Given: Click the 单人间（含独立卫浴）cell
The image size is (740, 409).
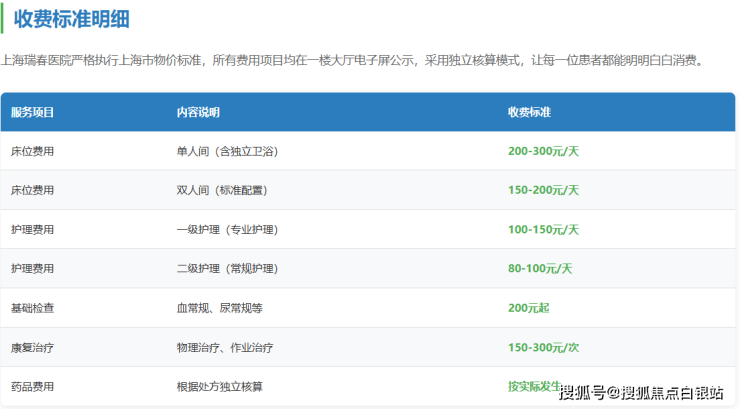Looking at the screenshot, I should (x=226, y=151).
